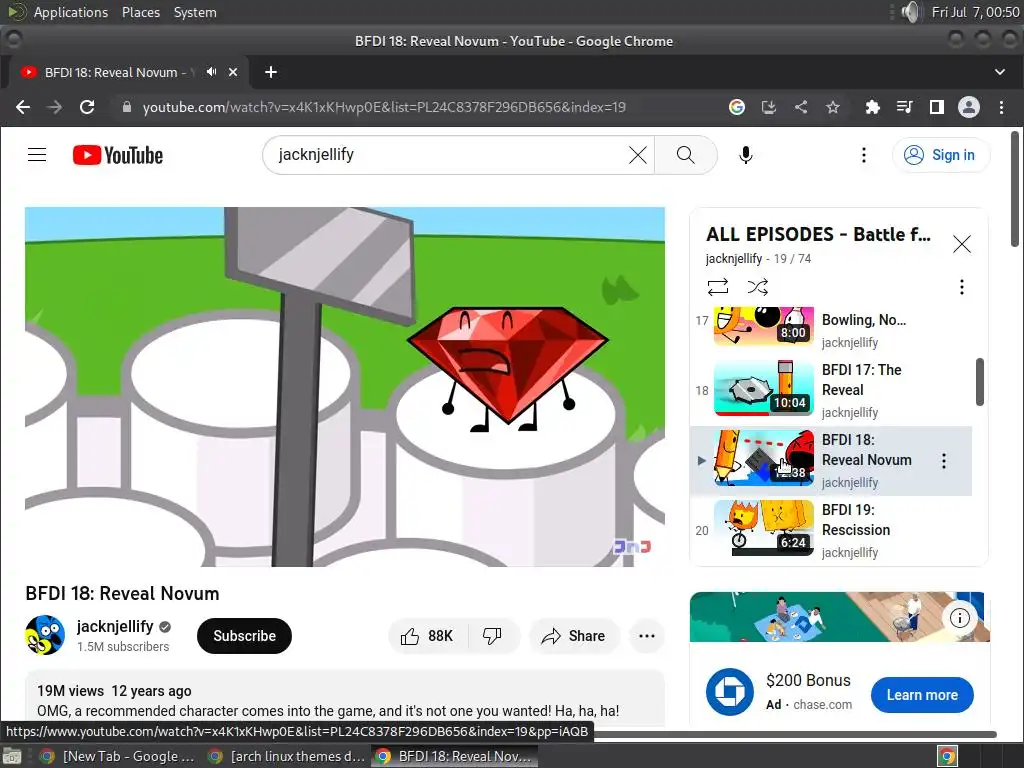This screenshot has width=1024, height=768.
Task: Click the search magnifier button
Action: (x=685, y=155)
